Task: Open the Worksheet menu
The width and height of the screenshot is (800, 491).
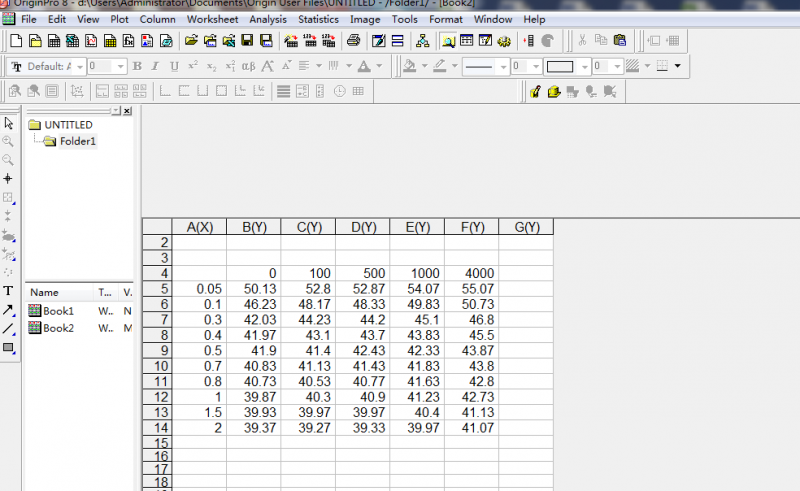Action: click(212, 19)
